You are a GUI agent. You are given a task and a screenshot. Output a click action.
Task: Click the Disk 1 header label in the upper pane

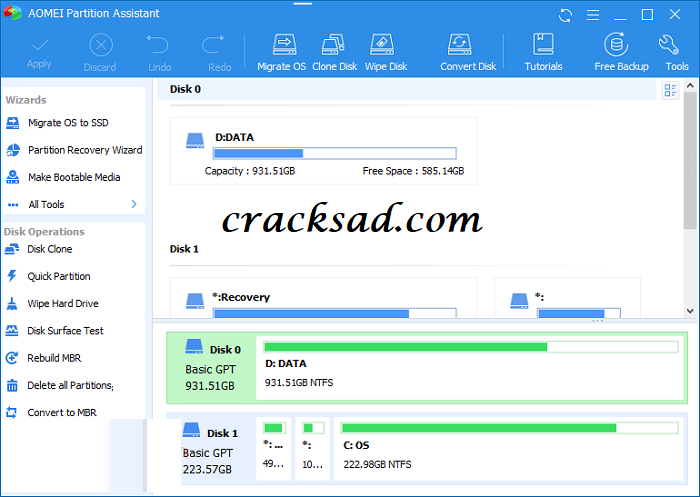184,249
